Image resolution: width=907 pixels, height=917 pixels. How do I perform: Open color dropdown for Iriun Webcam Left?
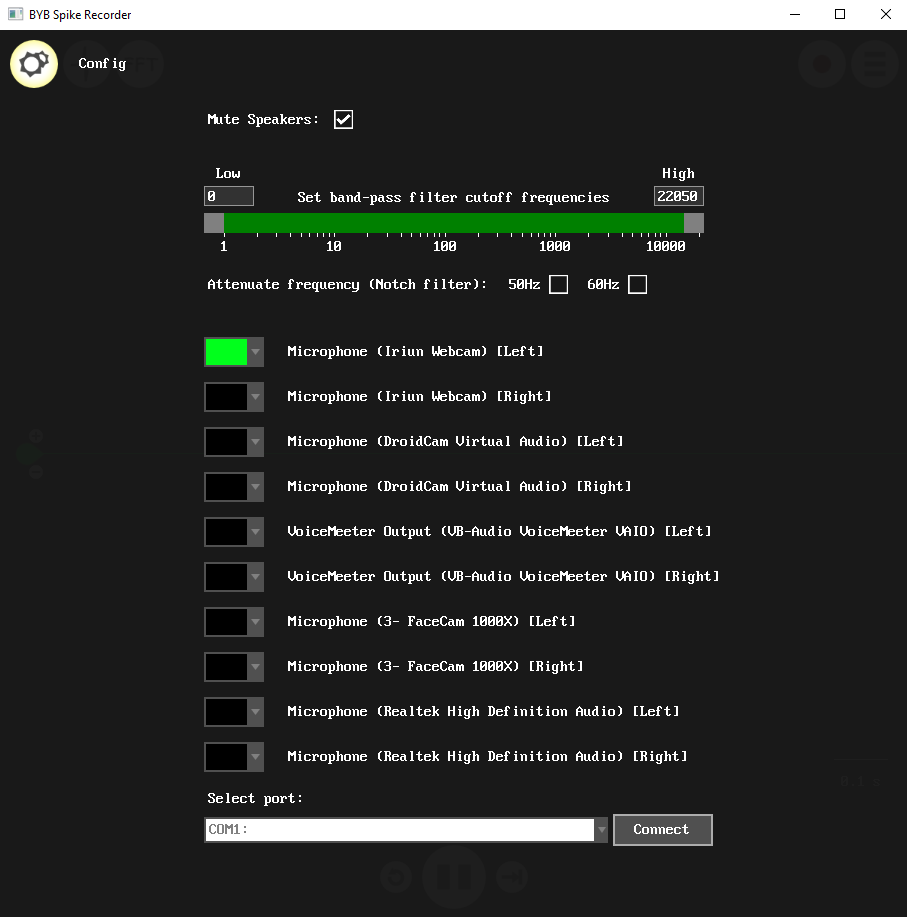[256, 352]
